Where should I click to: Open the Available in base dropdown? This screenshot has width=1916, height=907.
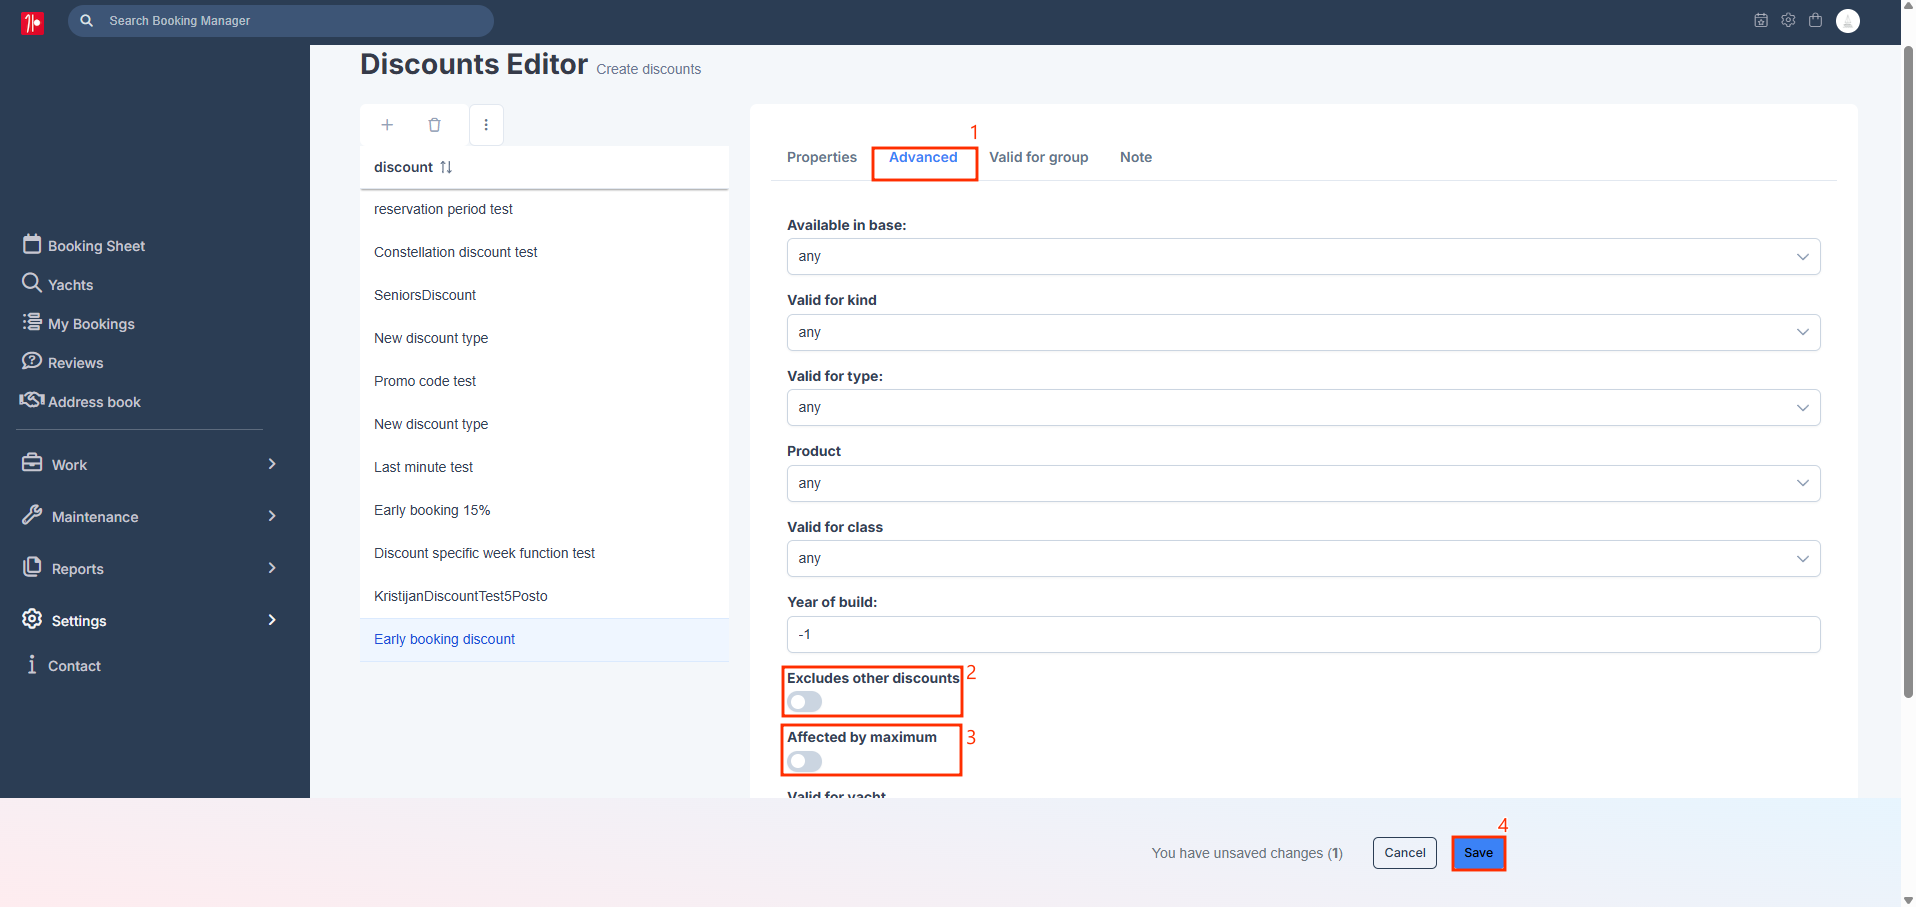click(1303, 257)
